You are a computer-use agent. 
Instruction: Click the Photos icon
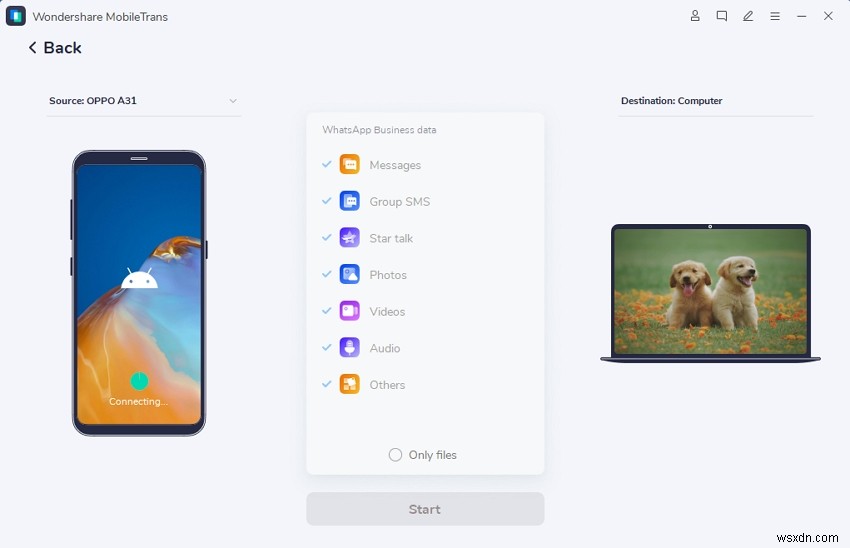(x=350, y=274)
